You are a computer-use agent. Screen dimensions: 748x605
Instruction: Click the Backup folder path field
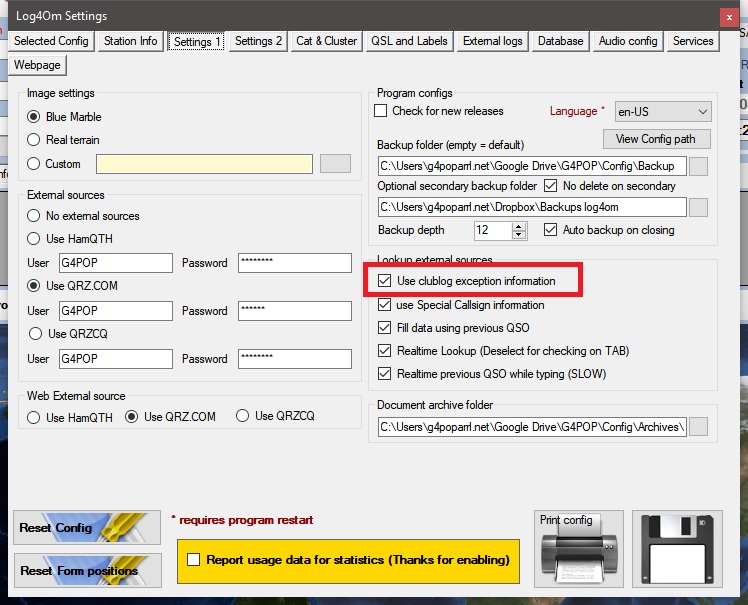[532, 166]
